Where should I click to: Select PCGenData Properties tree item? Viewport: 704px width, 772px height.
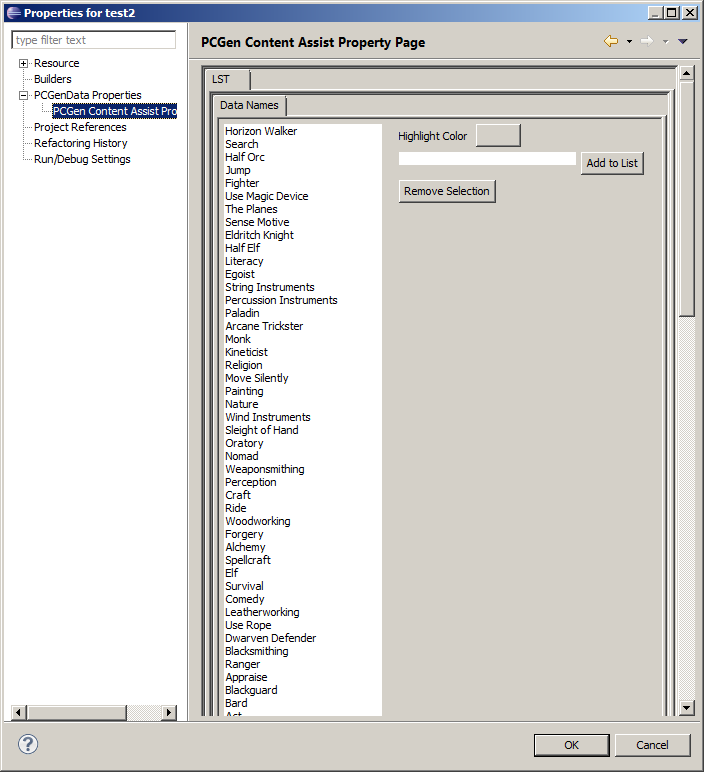click(x=88, y=95)
